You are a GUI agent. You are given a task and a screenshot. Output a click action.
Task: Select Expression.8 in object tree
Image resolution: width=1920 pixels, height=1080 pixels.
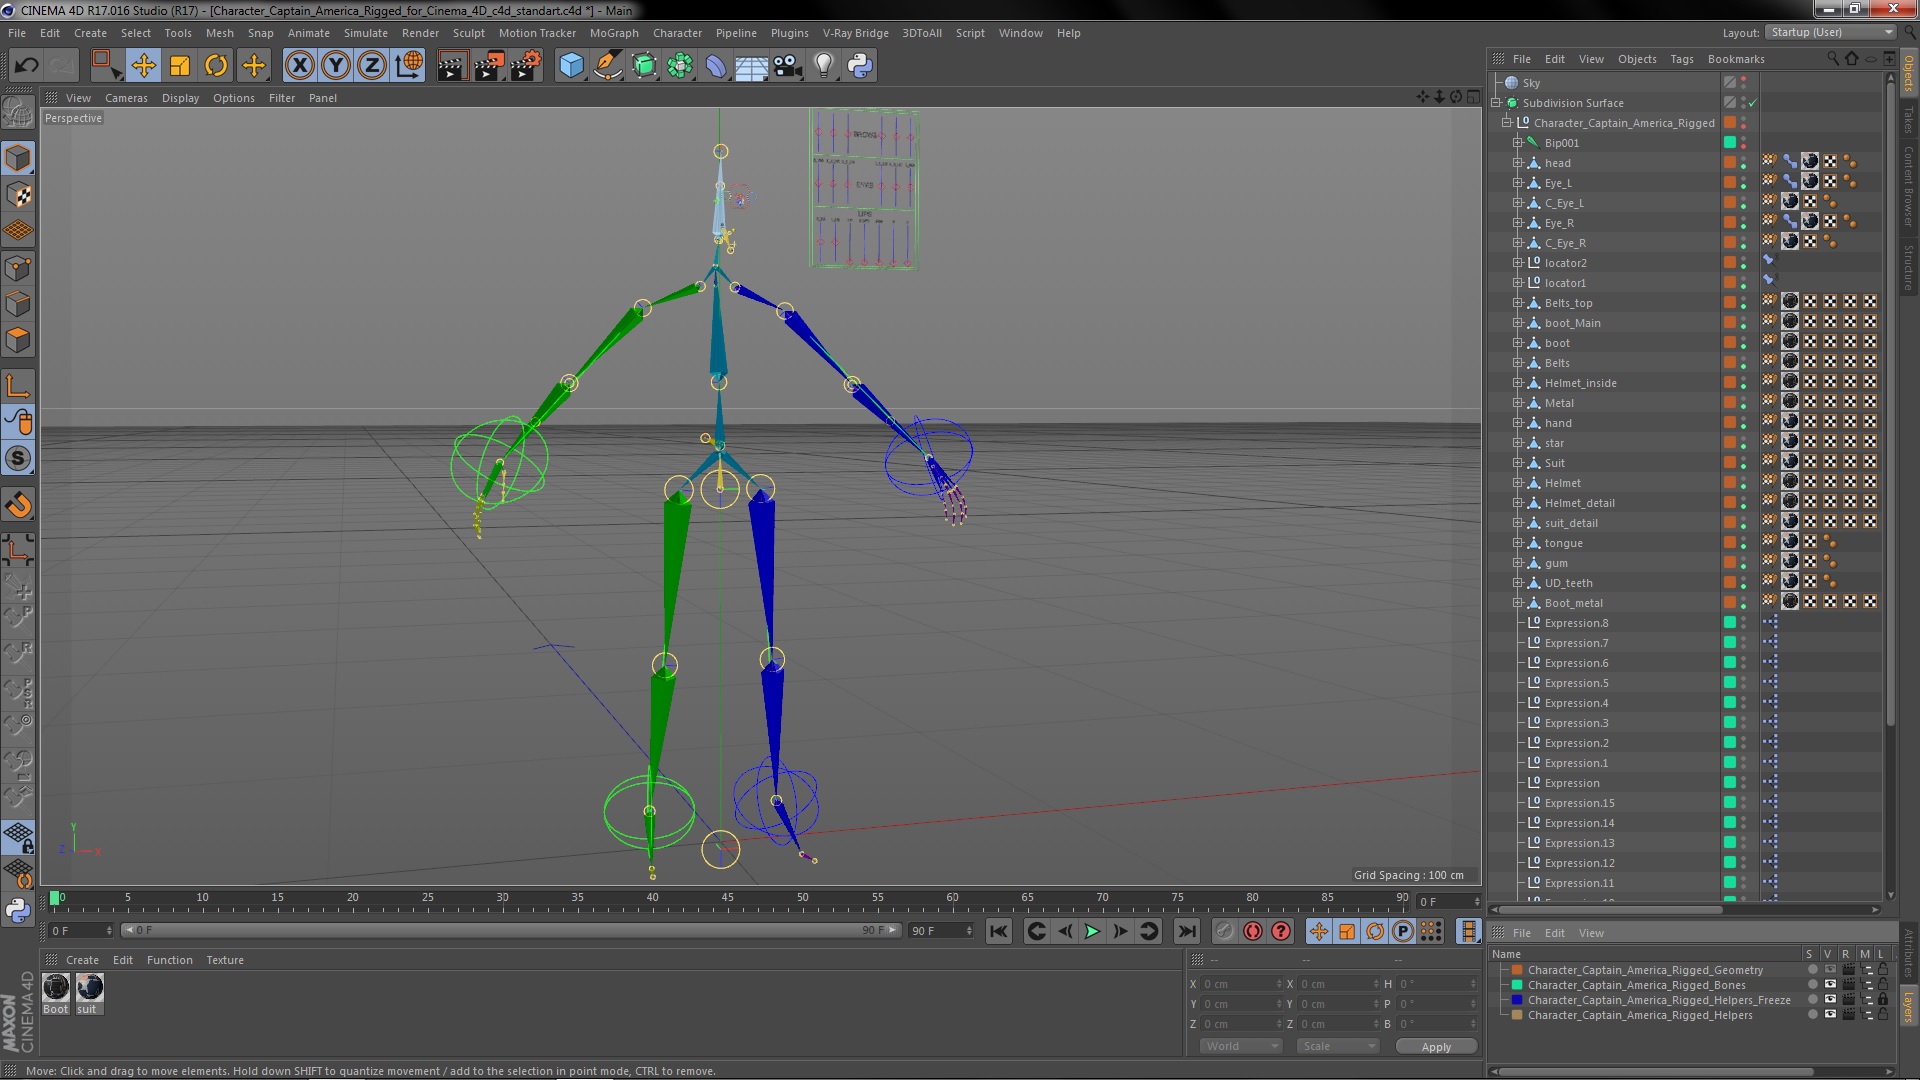coord(1576,623)
